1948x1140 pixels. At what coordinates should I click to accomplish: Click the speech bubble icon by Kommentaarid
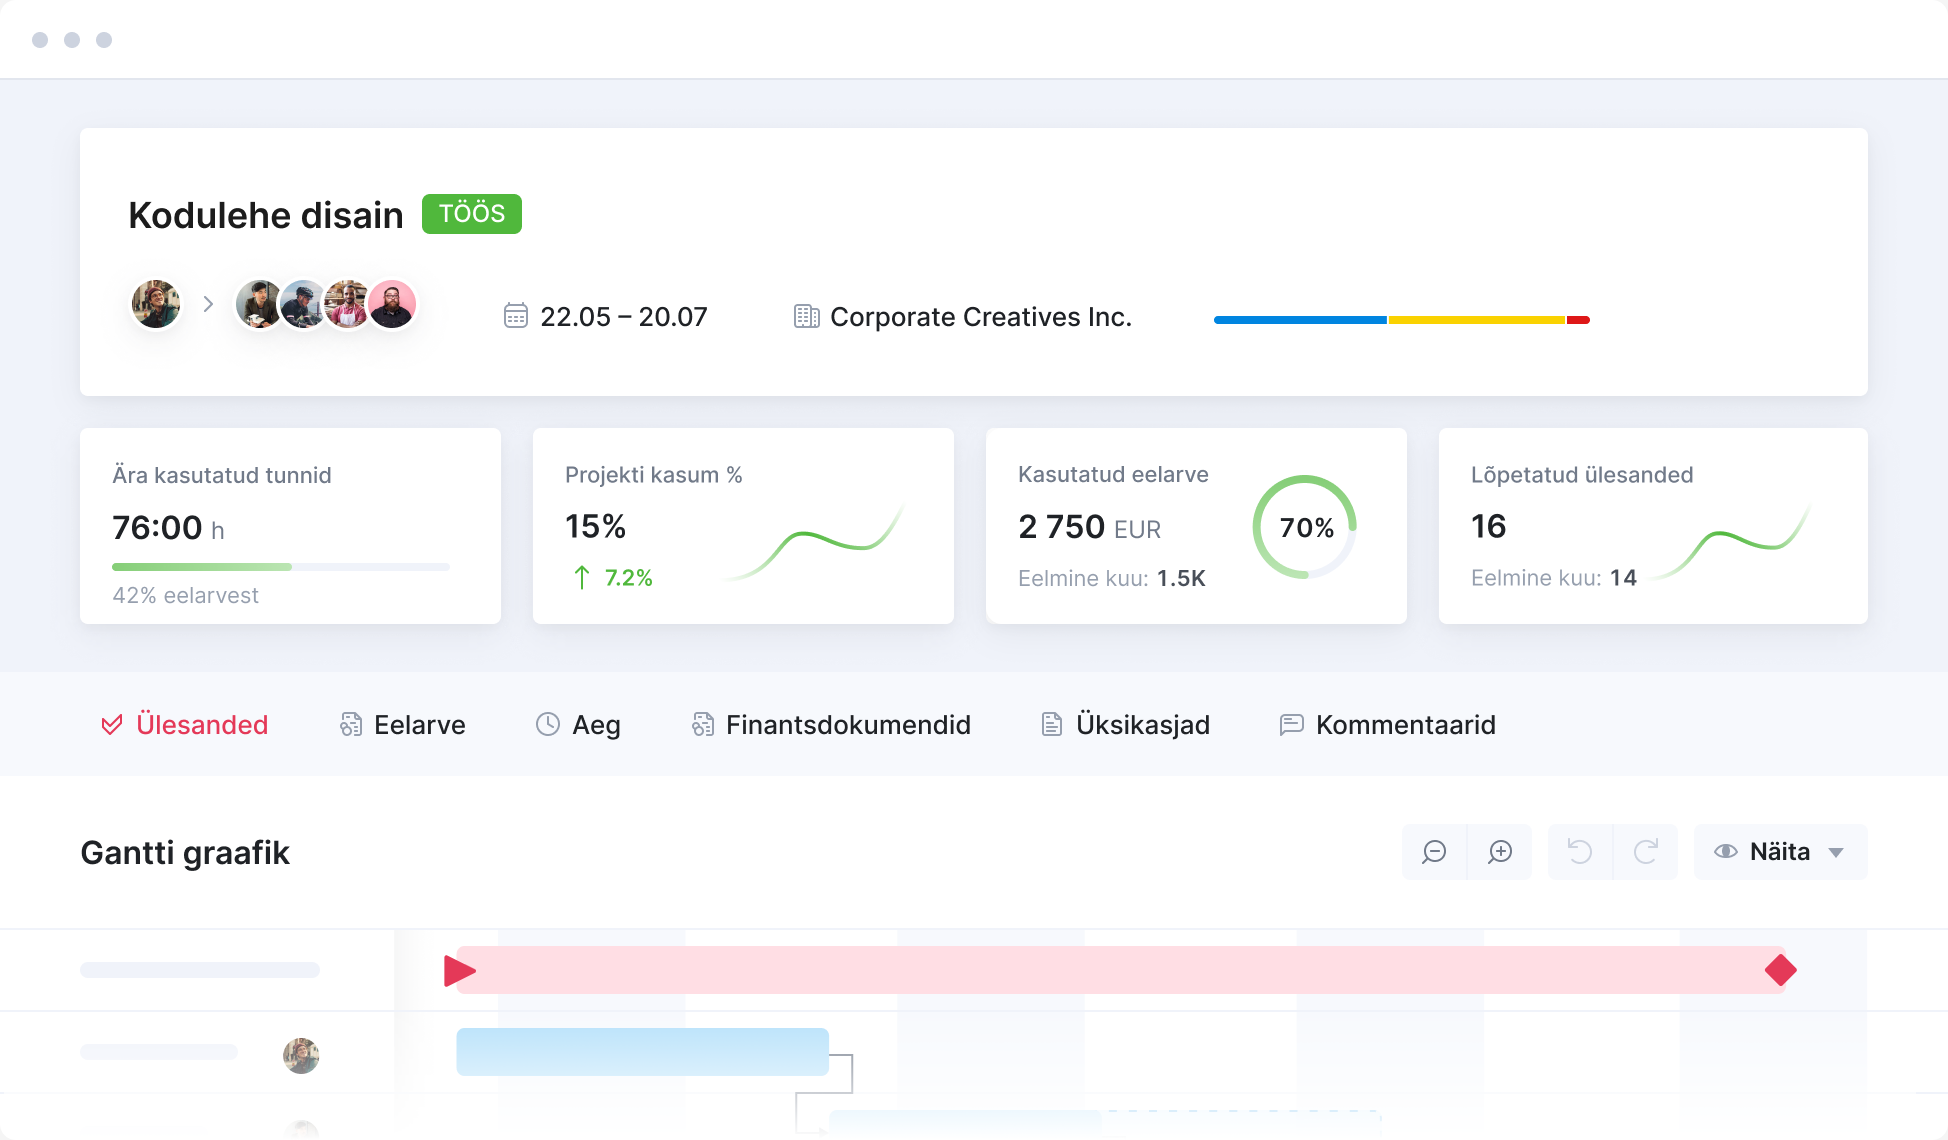[x=1291, y=724]
